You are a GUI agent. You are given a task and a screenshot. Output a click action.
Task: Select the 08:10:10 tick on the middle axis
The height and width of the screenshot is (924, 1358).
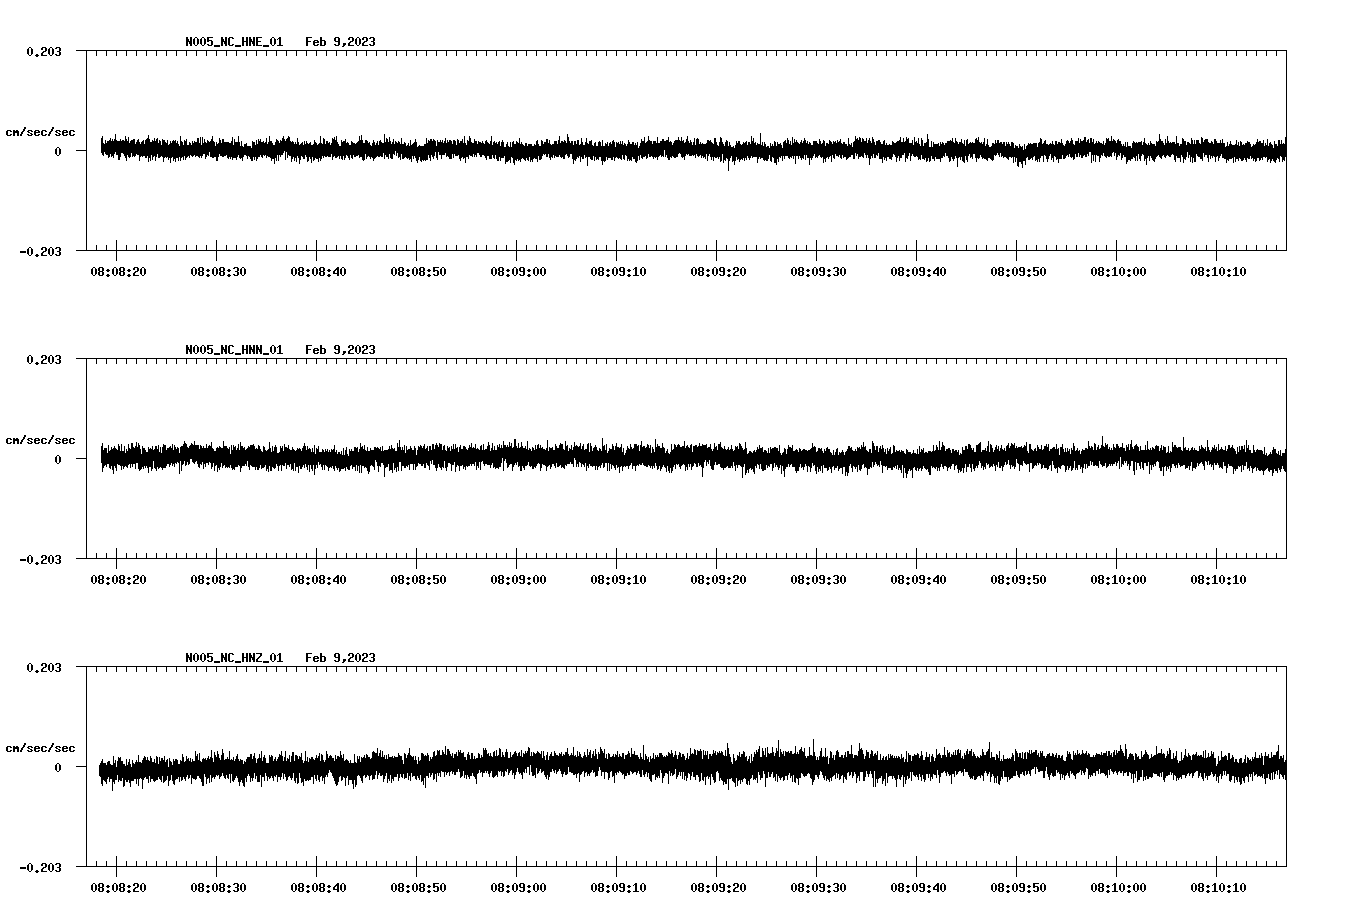point(1219,578)
